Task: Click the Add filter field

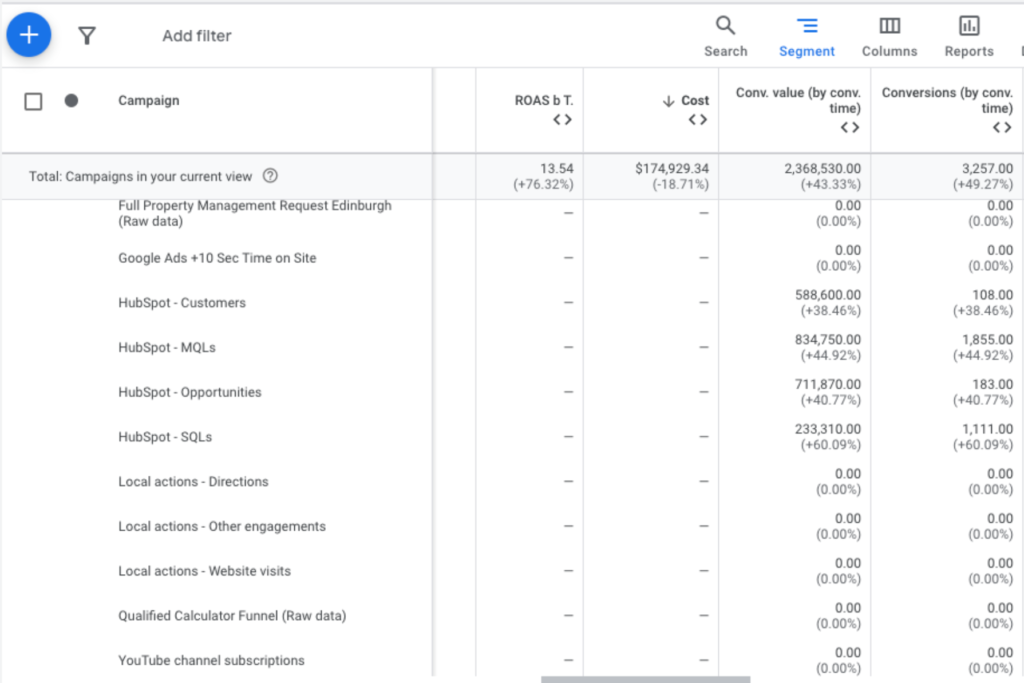Action: point(197,36)
